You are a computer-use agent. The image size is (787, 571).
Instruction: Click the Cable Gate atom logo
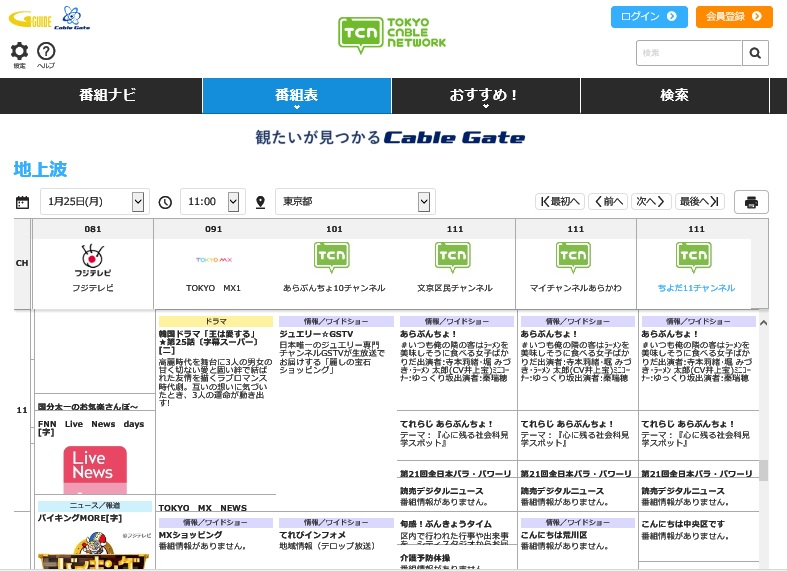pyautogui.click(x=72, y=18)
